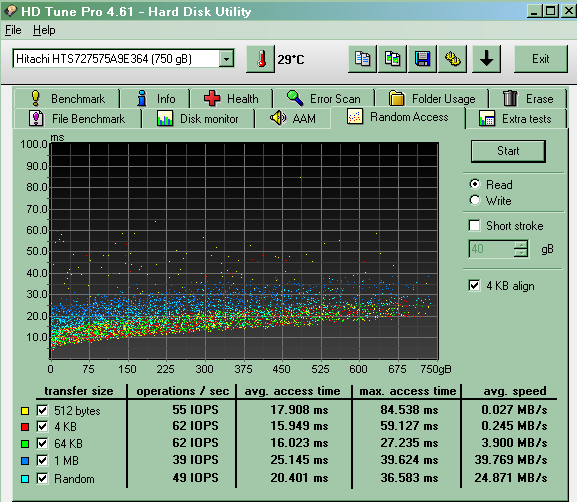Open the Health tab with red cross
This screenshot has height=502, width=577.
[x=231, y=99]
